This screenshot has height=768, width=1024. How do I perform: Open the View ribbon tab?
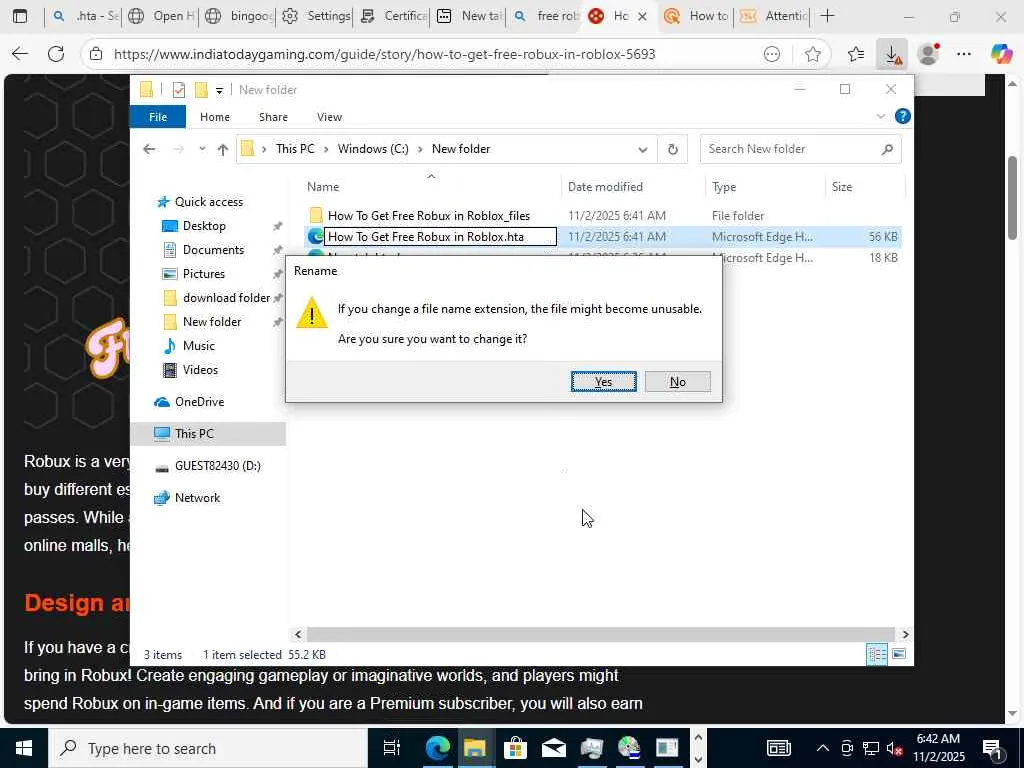tap(329, 117)
